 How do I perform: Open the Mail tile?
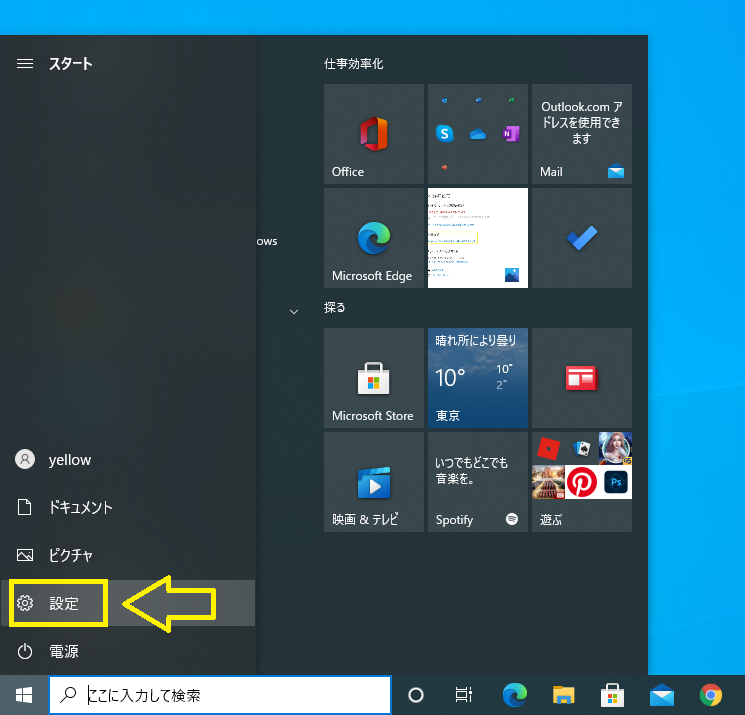pos(582,134)
